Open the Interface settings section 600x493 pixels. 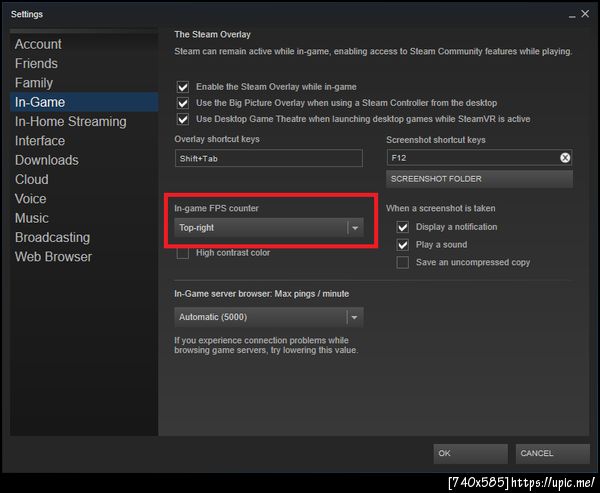[84, 141]
